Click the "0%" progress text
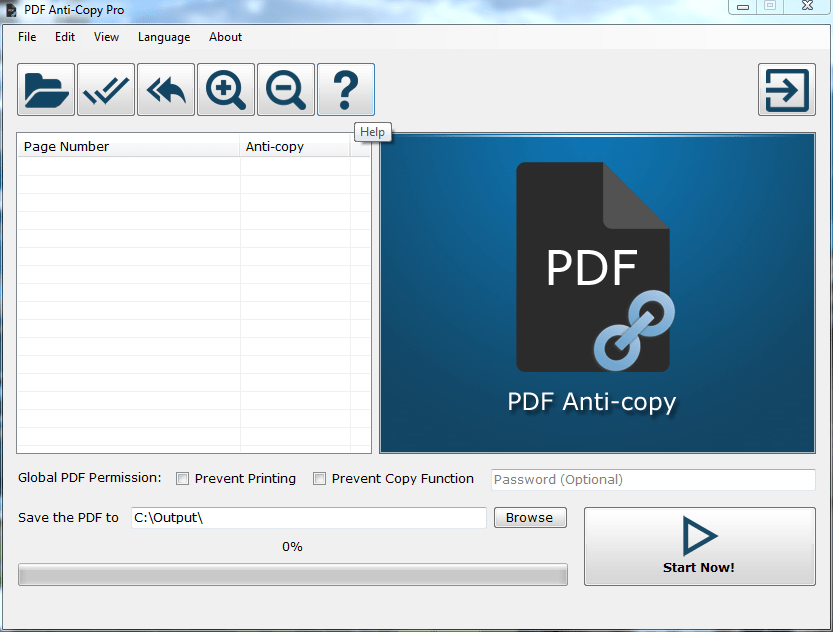 click(x=292, y=546)
